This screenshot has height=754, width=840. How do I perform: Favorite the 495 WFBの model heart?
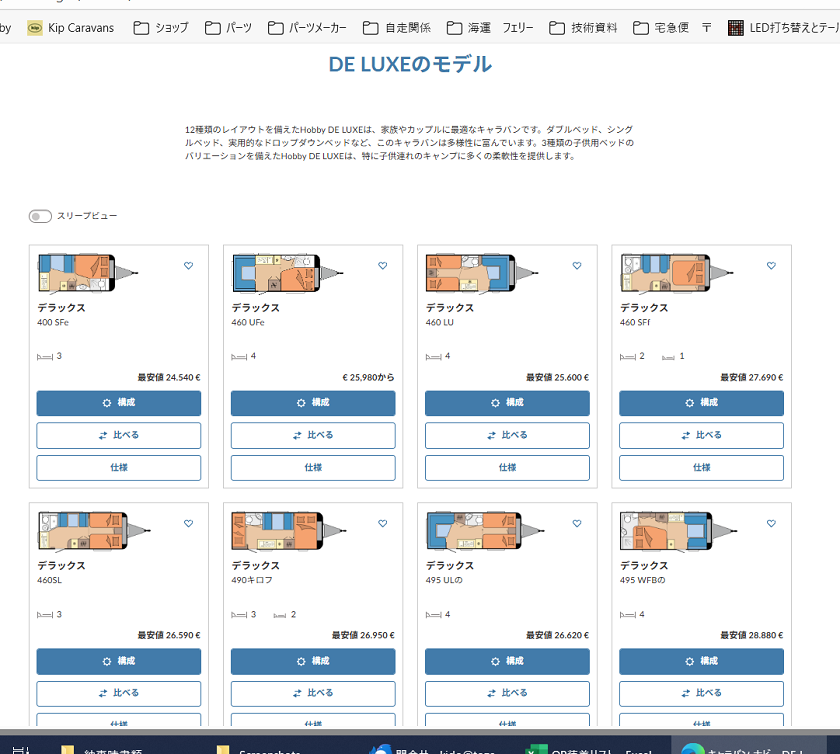pos(771,524)
